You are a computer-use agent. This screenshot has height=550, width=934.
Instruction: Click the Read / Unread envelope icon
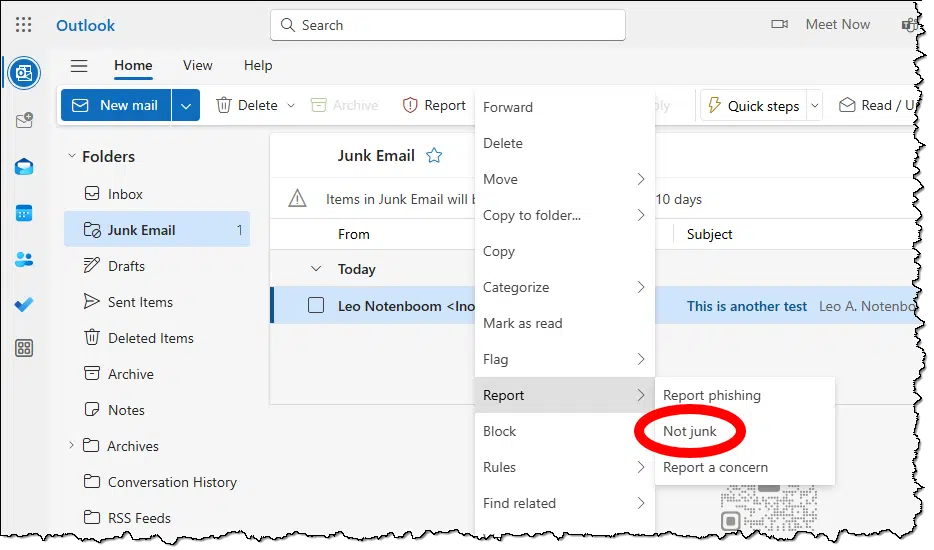tap(846, 105)
